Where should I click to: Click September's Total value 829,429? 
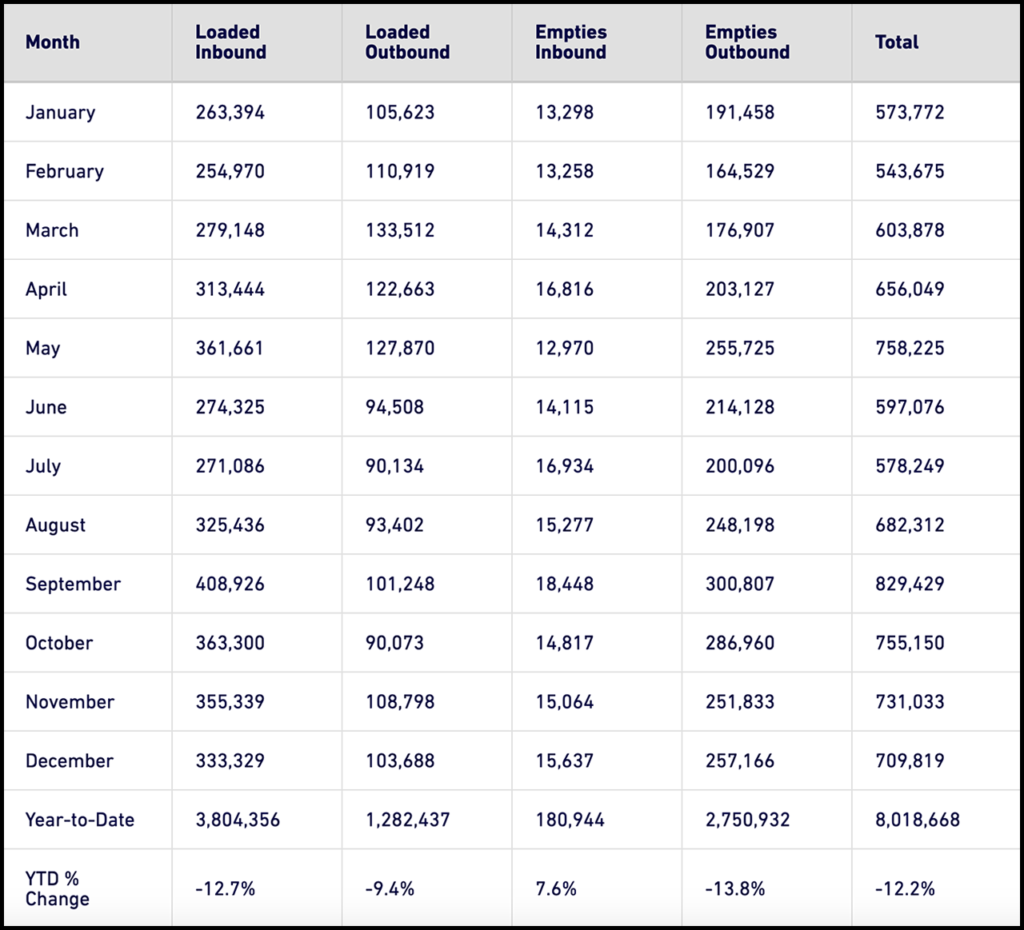point(909,584)
